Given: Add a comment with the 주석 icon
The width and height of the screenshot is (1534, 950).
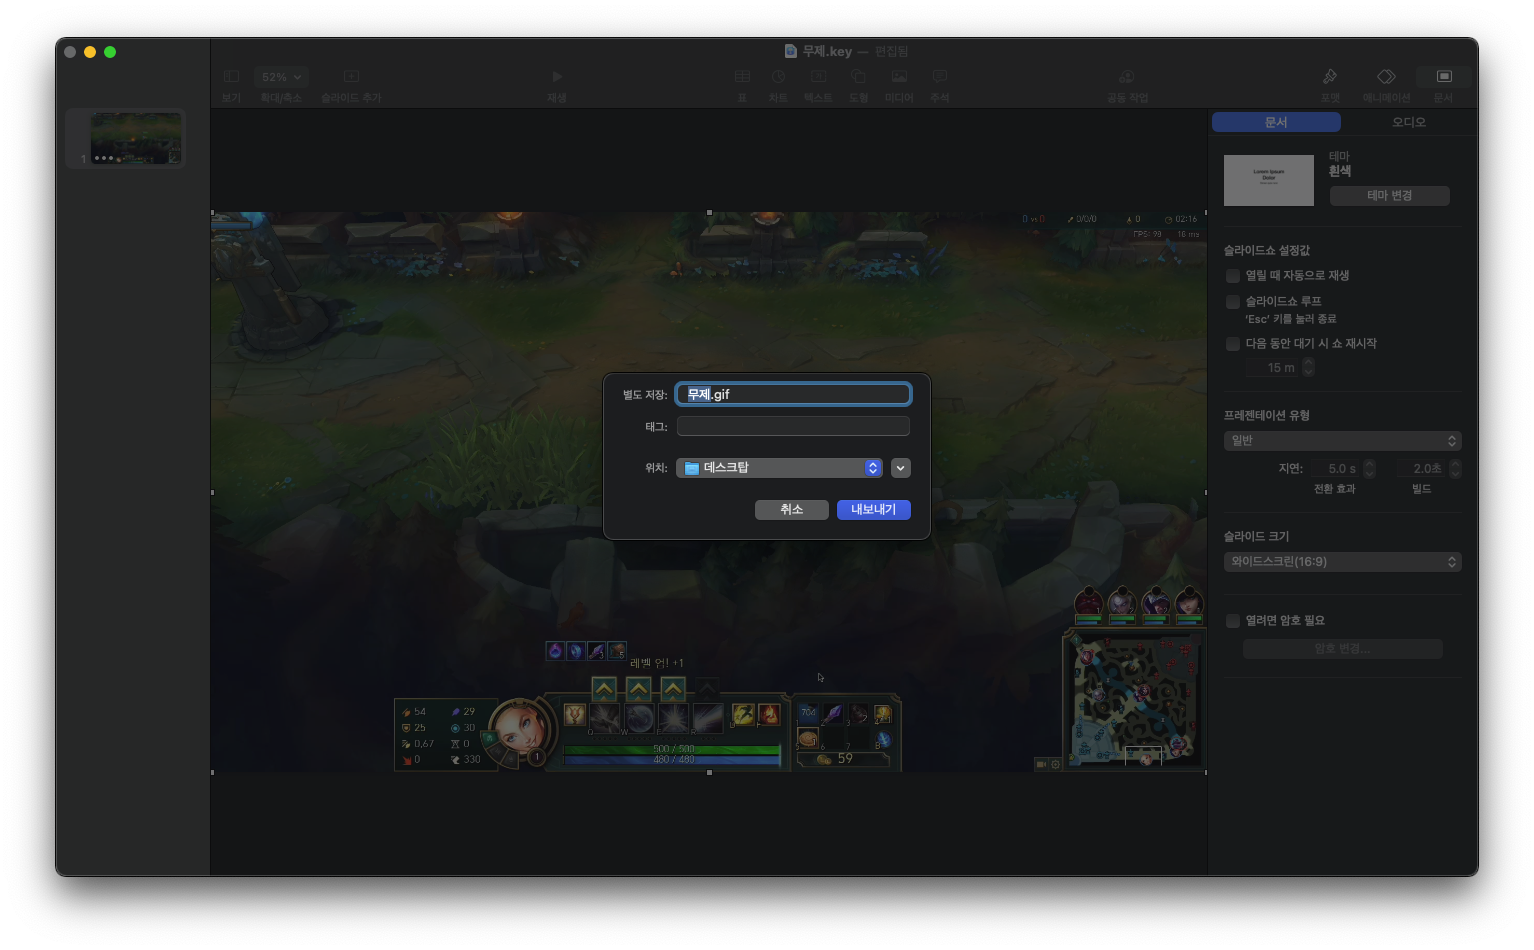Looking at the screenshot, I should (940, 77).
